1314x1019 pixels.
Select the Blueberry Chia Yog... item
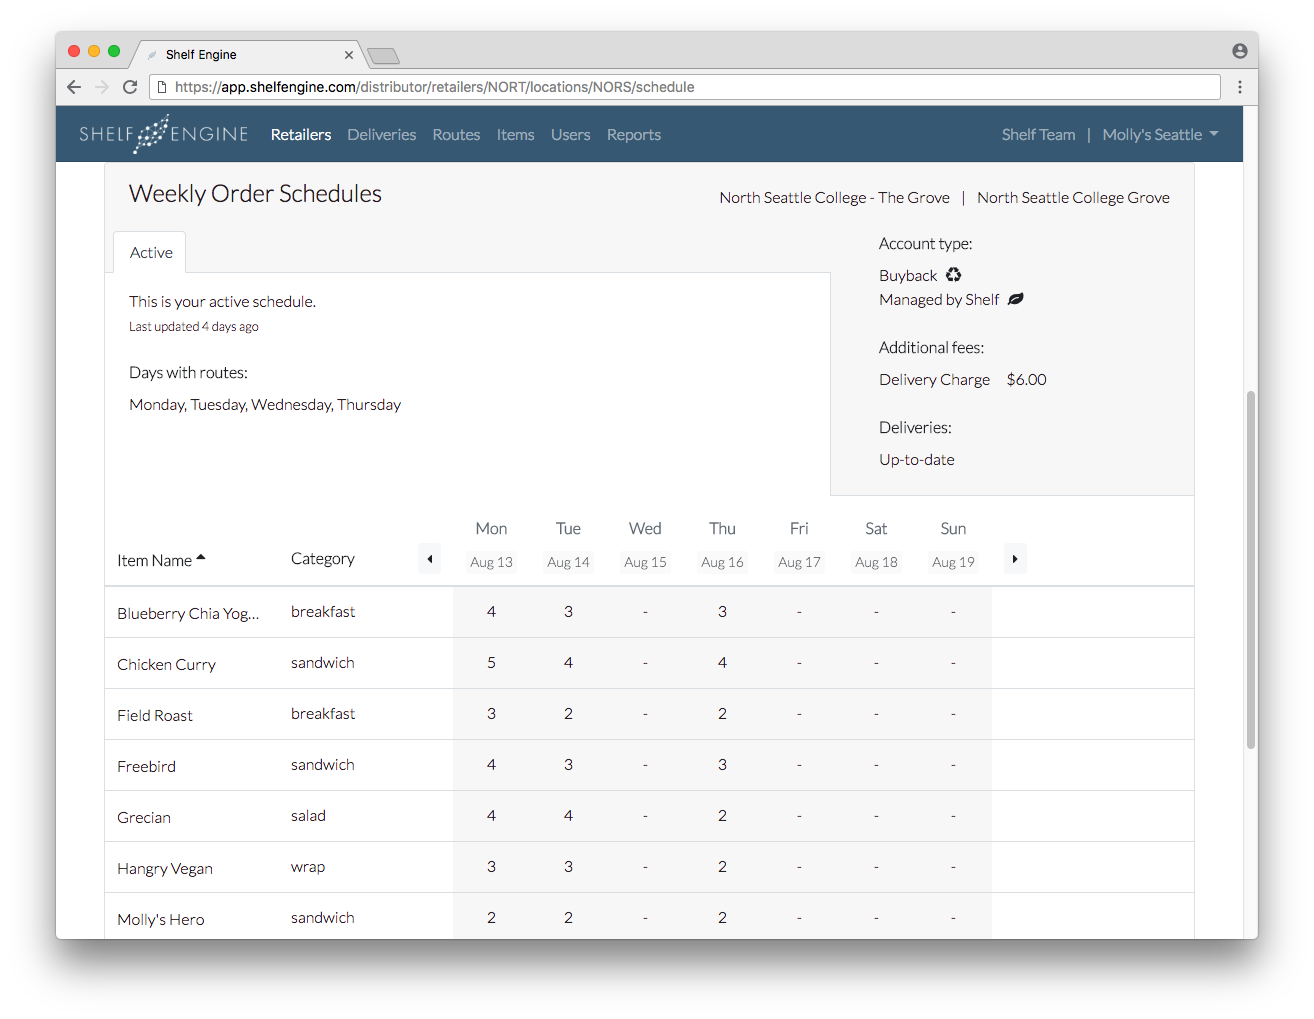coord(188,614)
